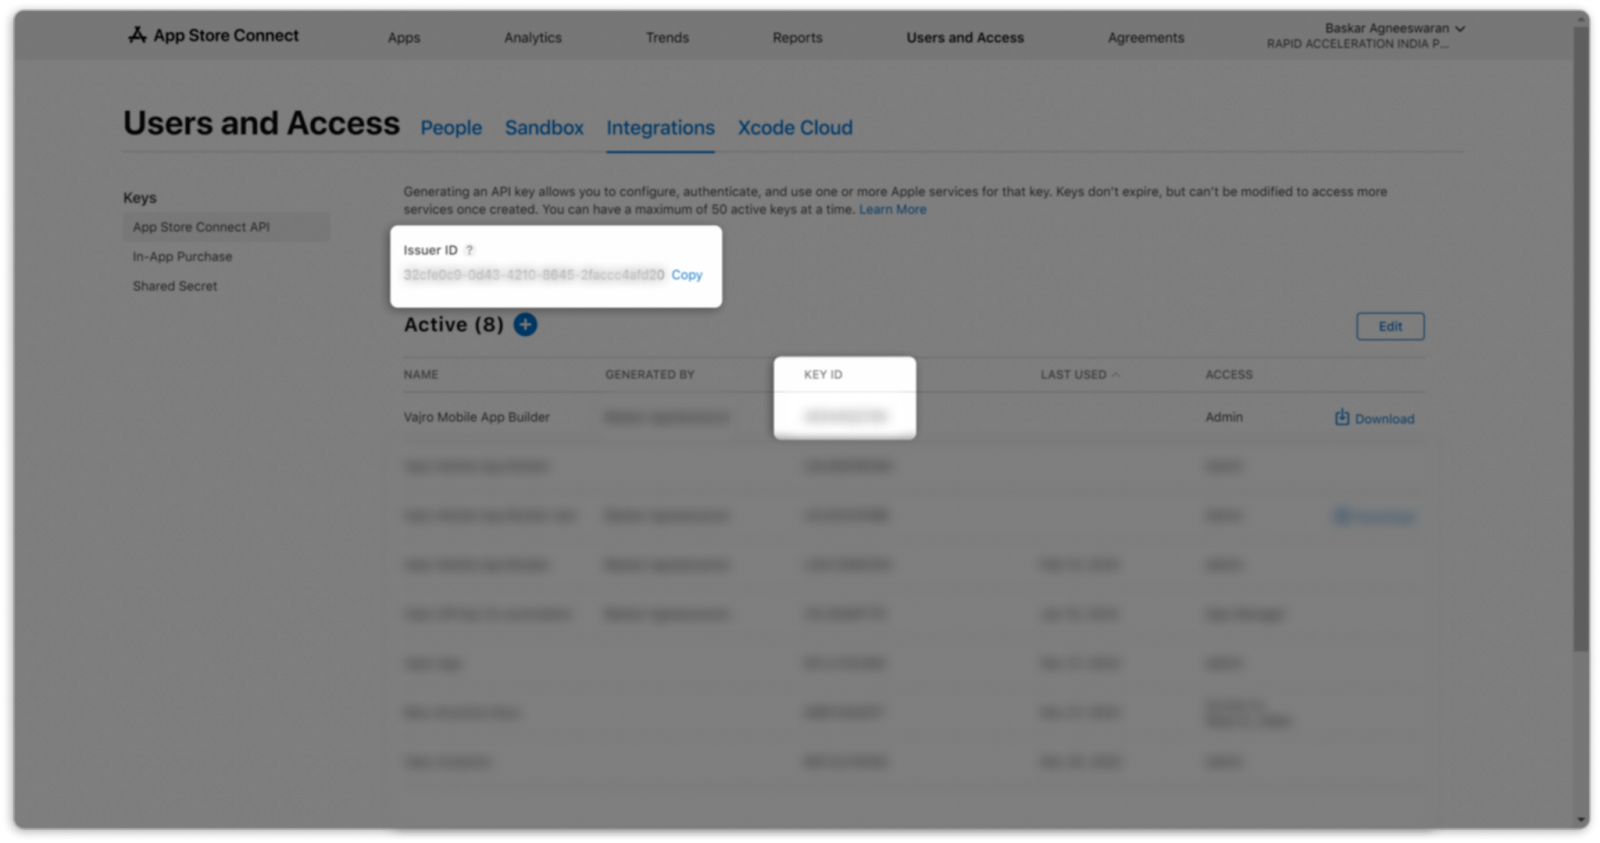Click the Issuer ID question mark help icon
This screenshot has height=843, width=1600.
469,250
